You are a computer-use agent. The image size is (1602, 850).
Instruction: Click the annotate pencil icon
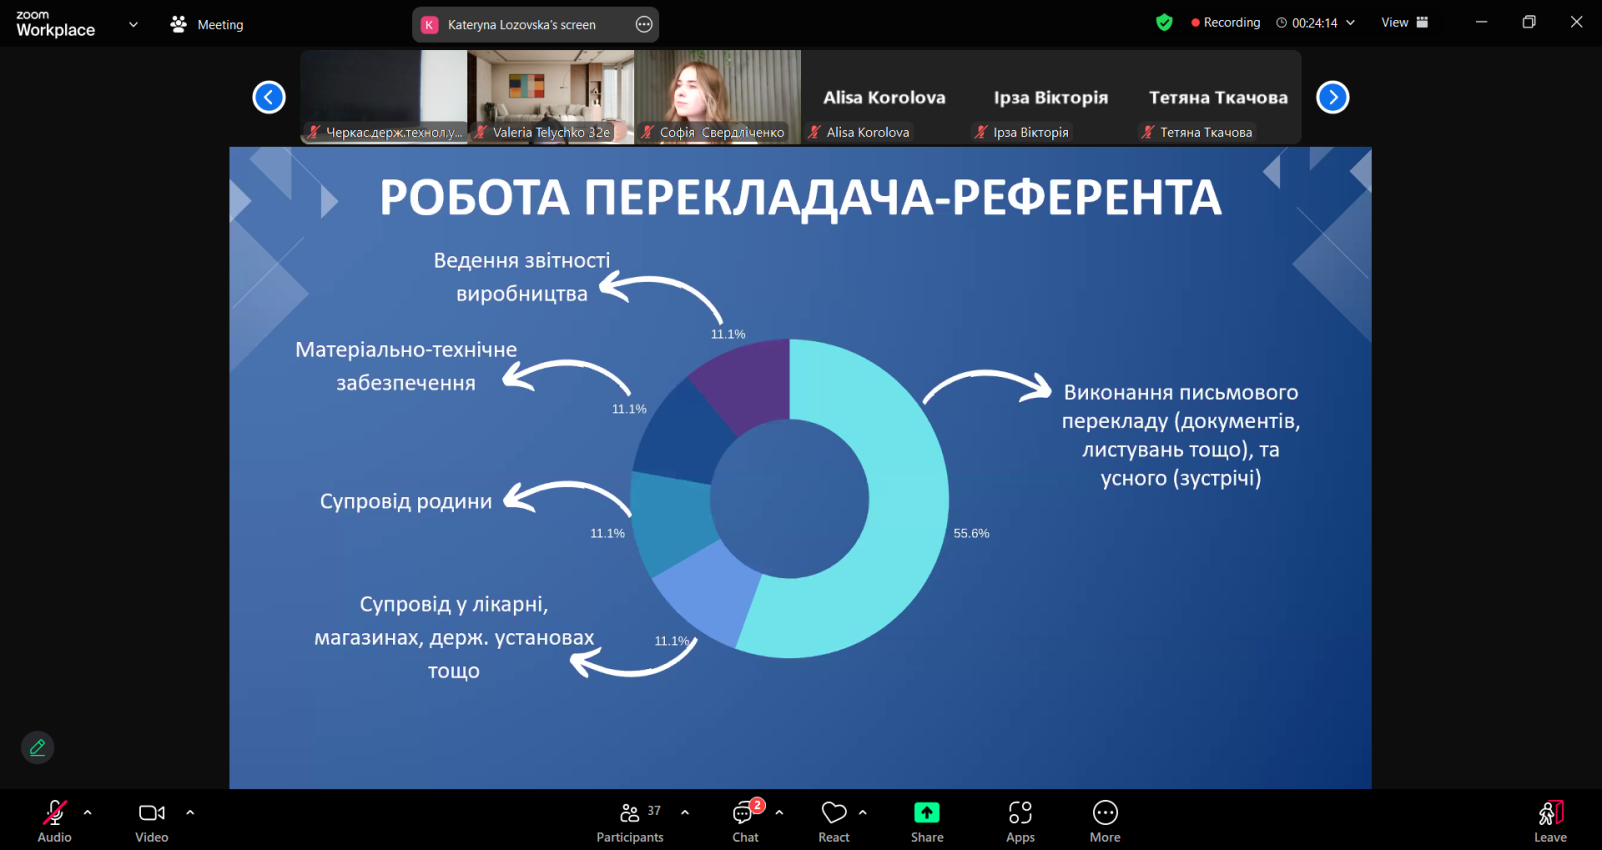click(38, 747)
